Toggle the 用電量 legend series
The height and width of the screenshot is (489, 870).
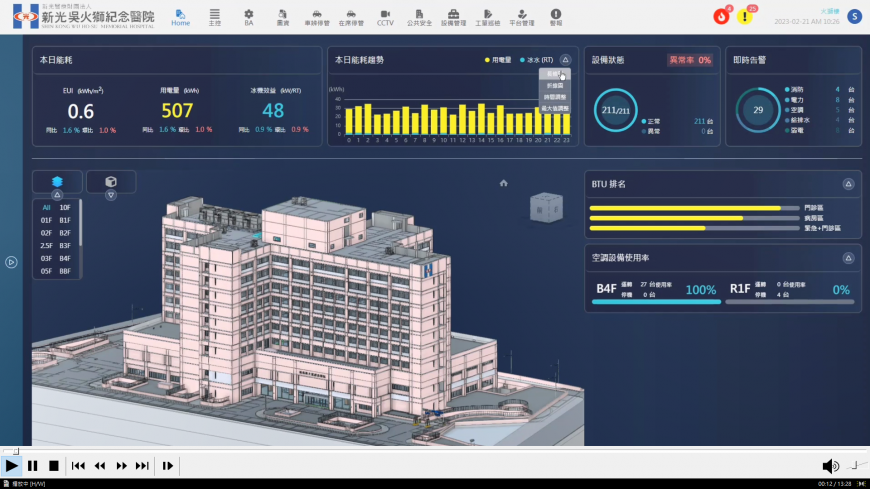tap(498, 60)
